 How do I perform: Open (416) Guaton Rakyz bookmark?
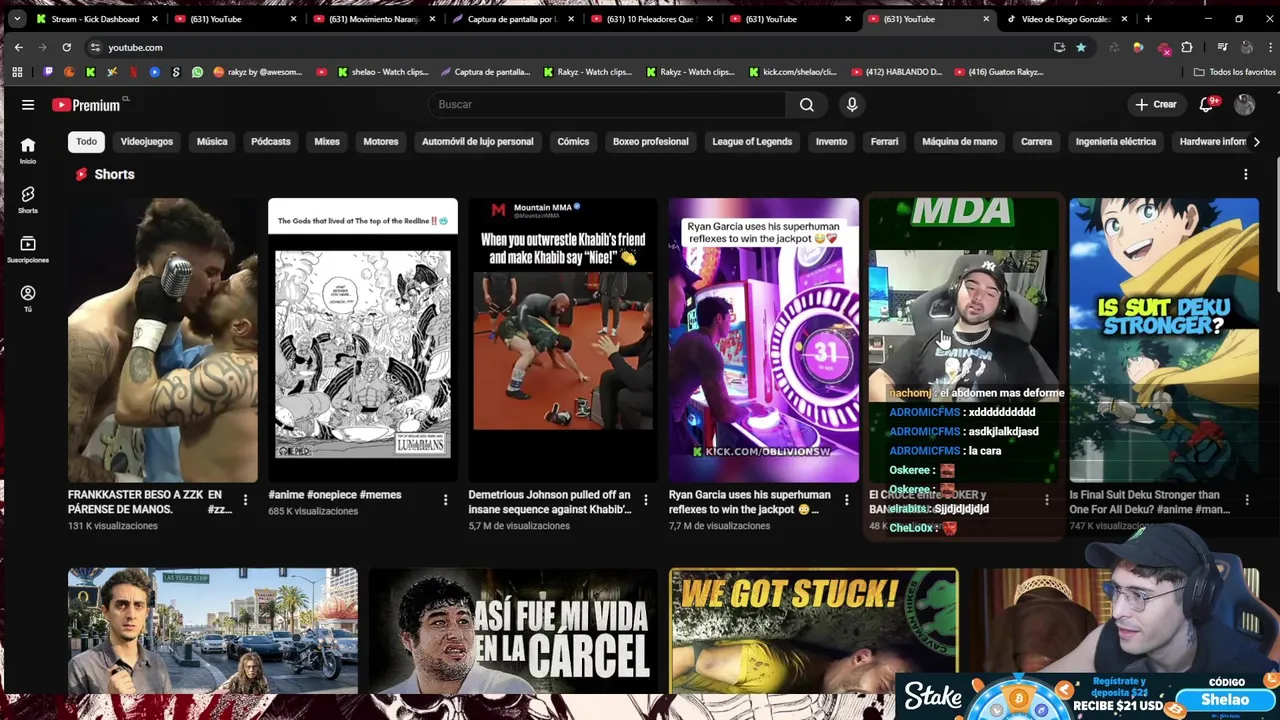[999, 72]
